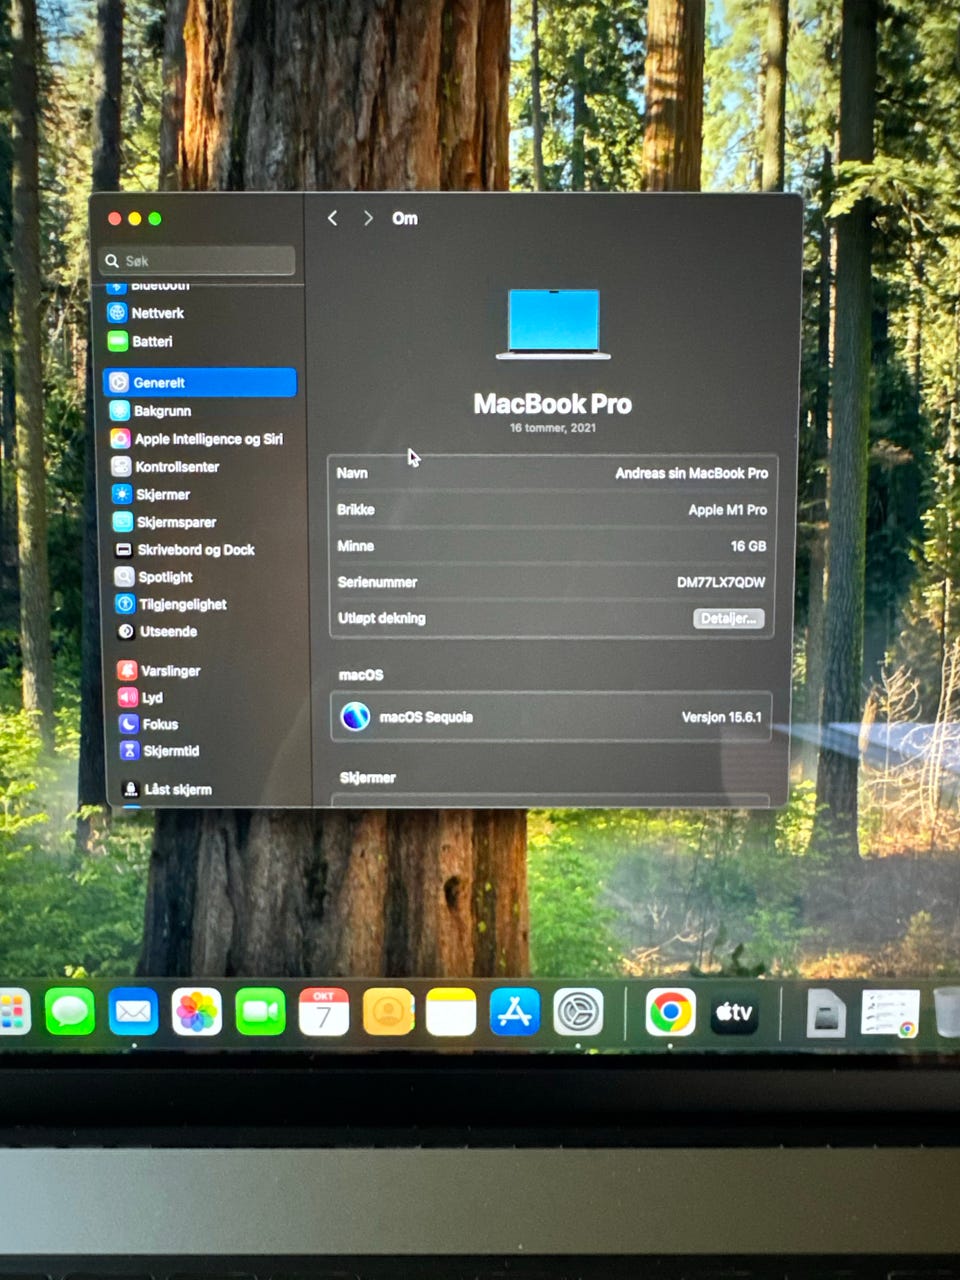This screenshot has width=960, height=1280.
Task: Open Calendar from the Dock
Action: click(x=324, y=1012)
